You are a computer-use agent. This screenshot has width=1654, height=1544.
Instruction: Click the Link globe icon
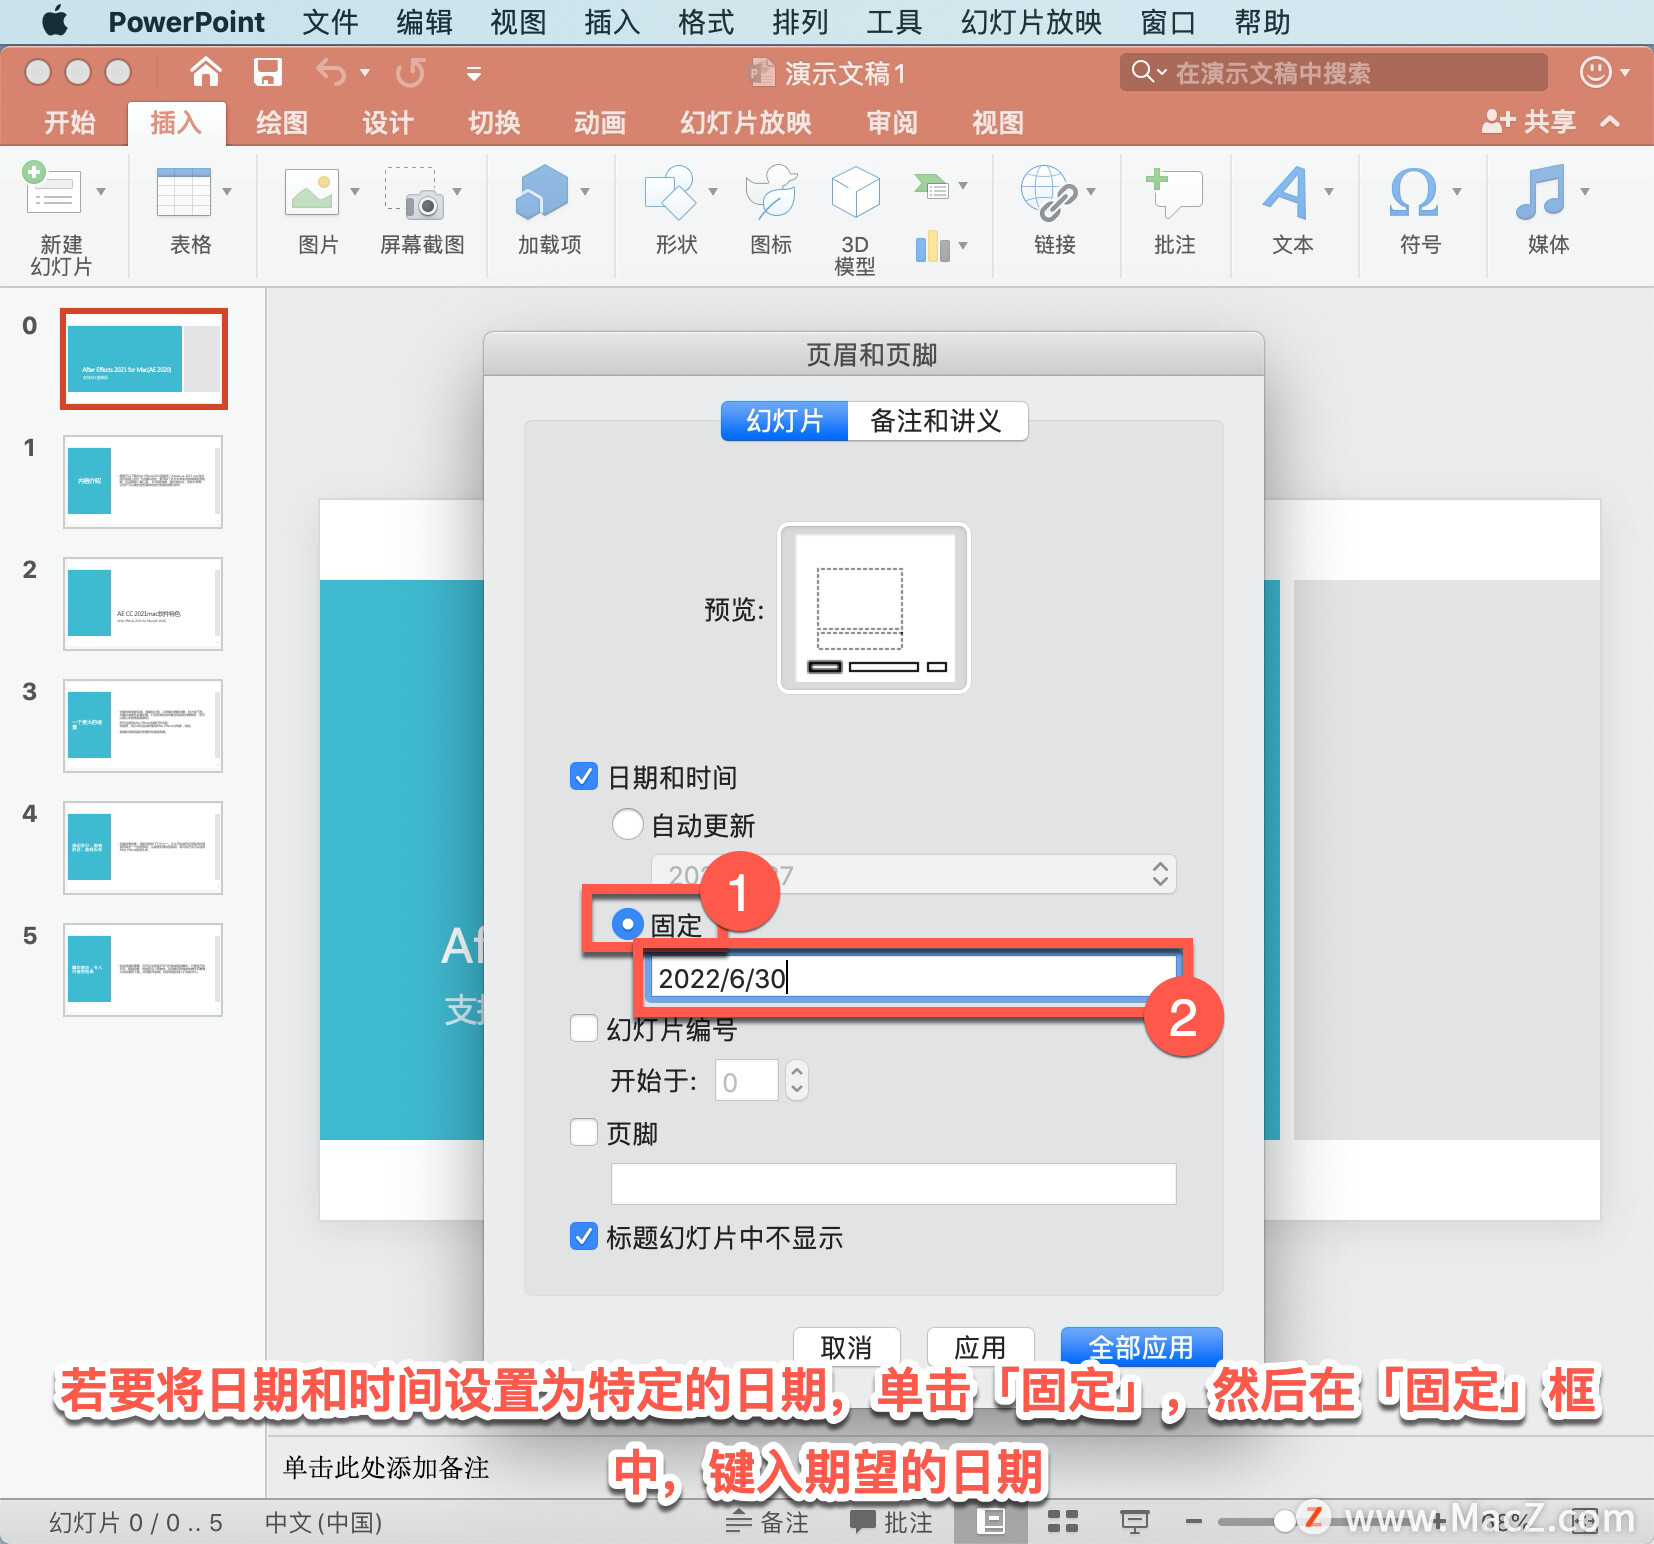tap(1048, 192)
